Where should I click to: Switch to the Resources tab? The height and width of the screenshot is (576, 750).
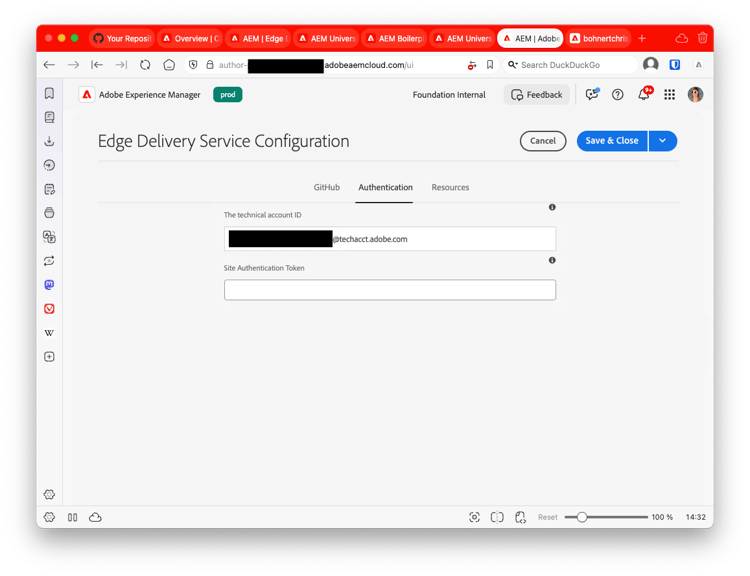[450, 188]
